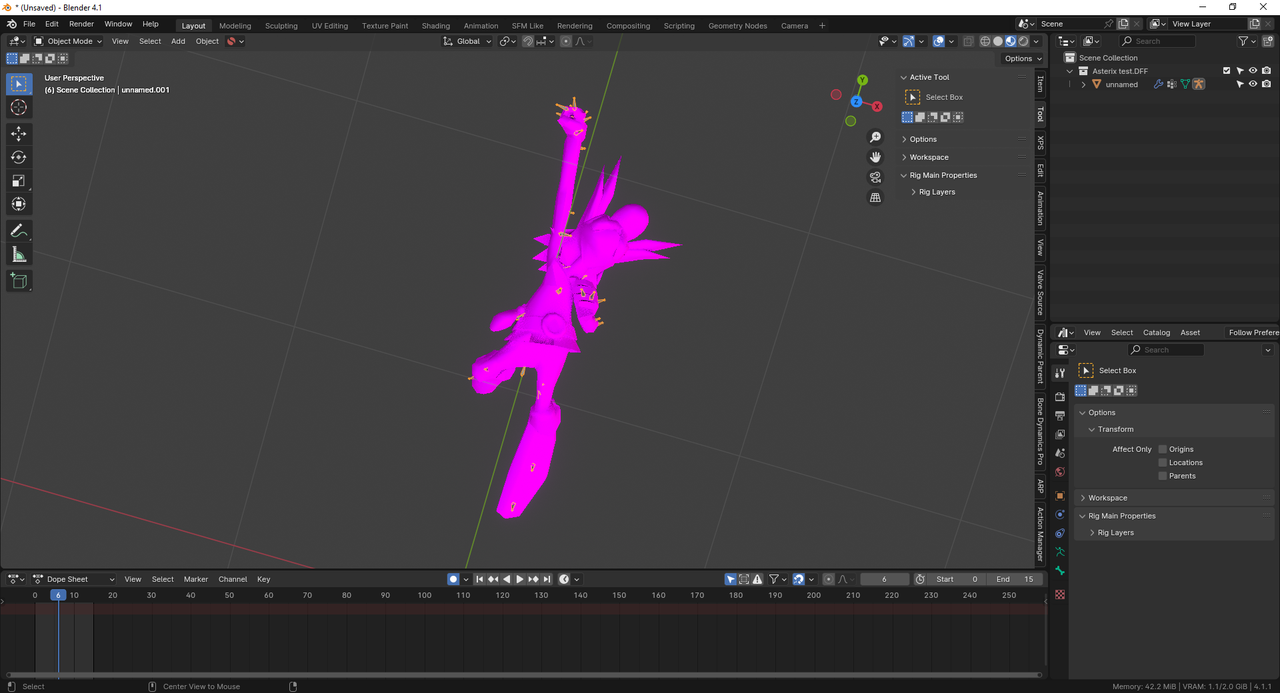Switch viewport to Material Preview shading
Viewport: 1280px width, 693px height.
click(1010, 41)
